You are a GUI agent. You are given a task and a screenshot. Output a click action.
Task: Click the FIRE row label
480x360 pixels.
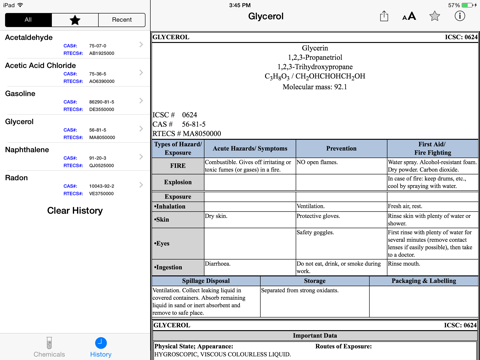coord(178,166)
